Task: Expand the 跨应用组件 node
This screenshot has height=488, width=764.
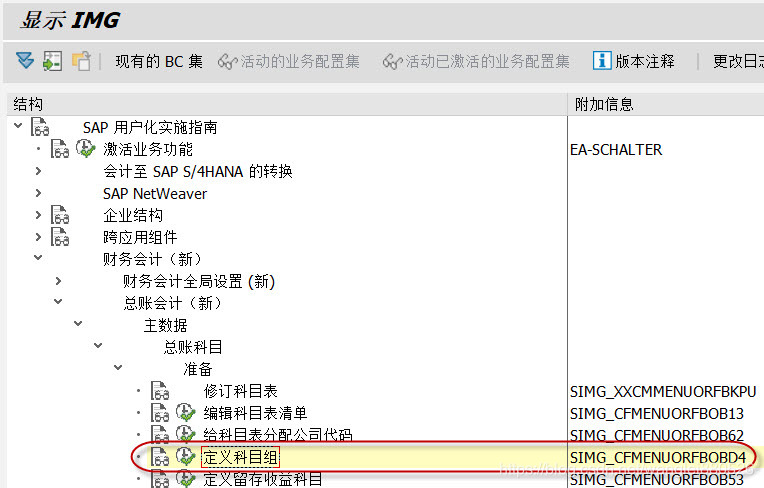Action: click(38, 237)
